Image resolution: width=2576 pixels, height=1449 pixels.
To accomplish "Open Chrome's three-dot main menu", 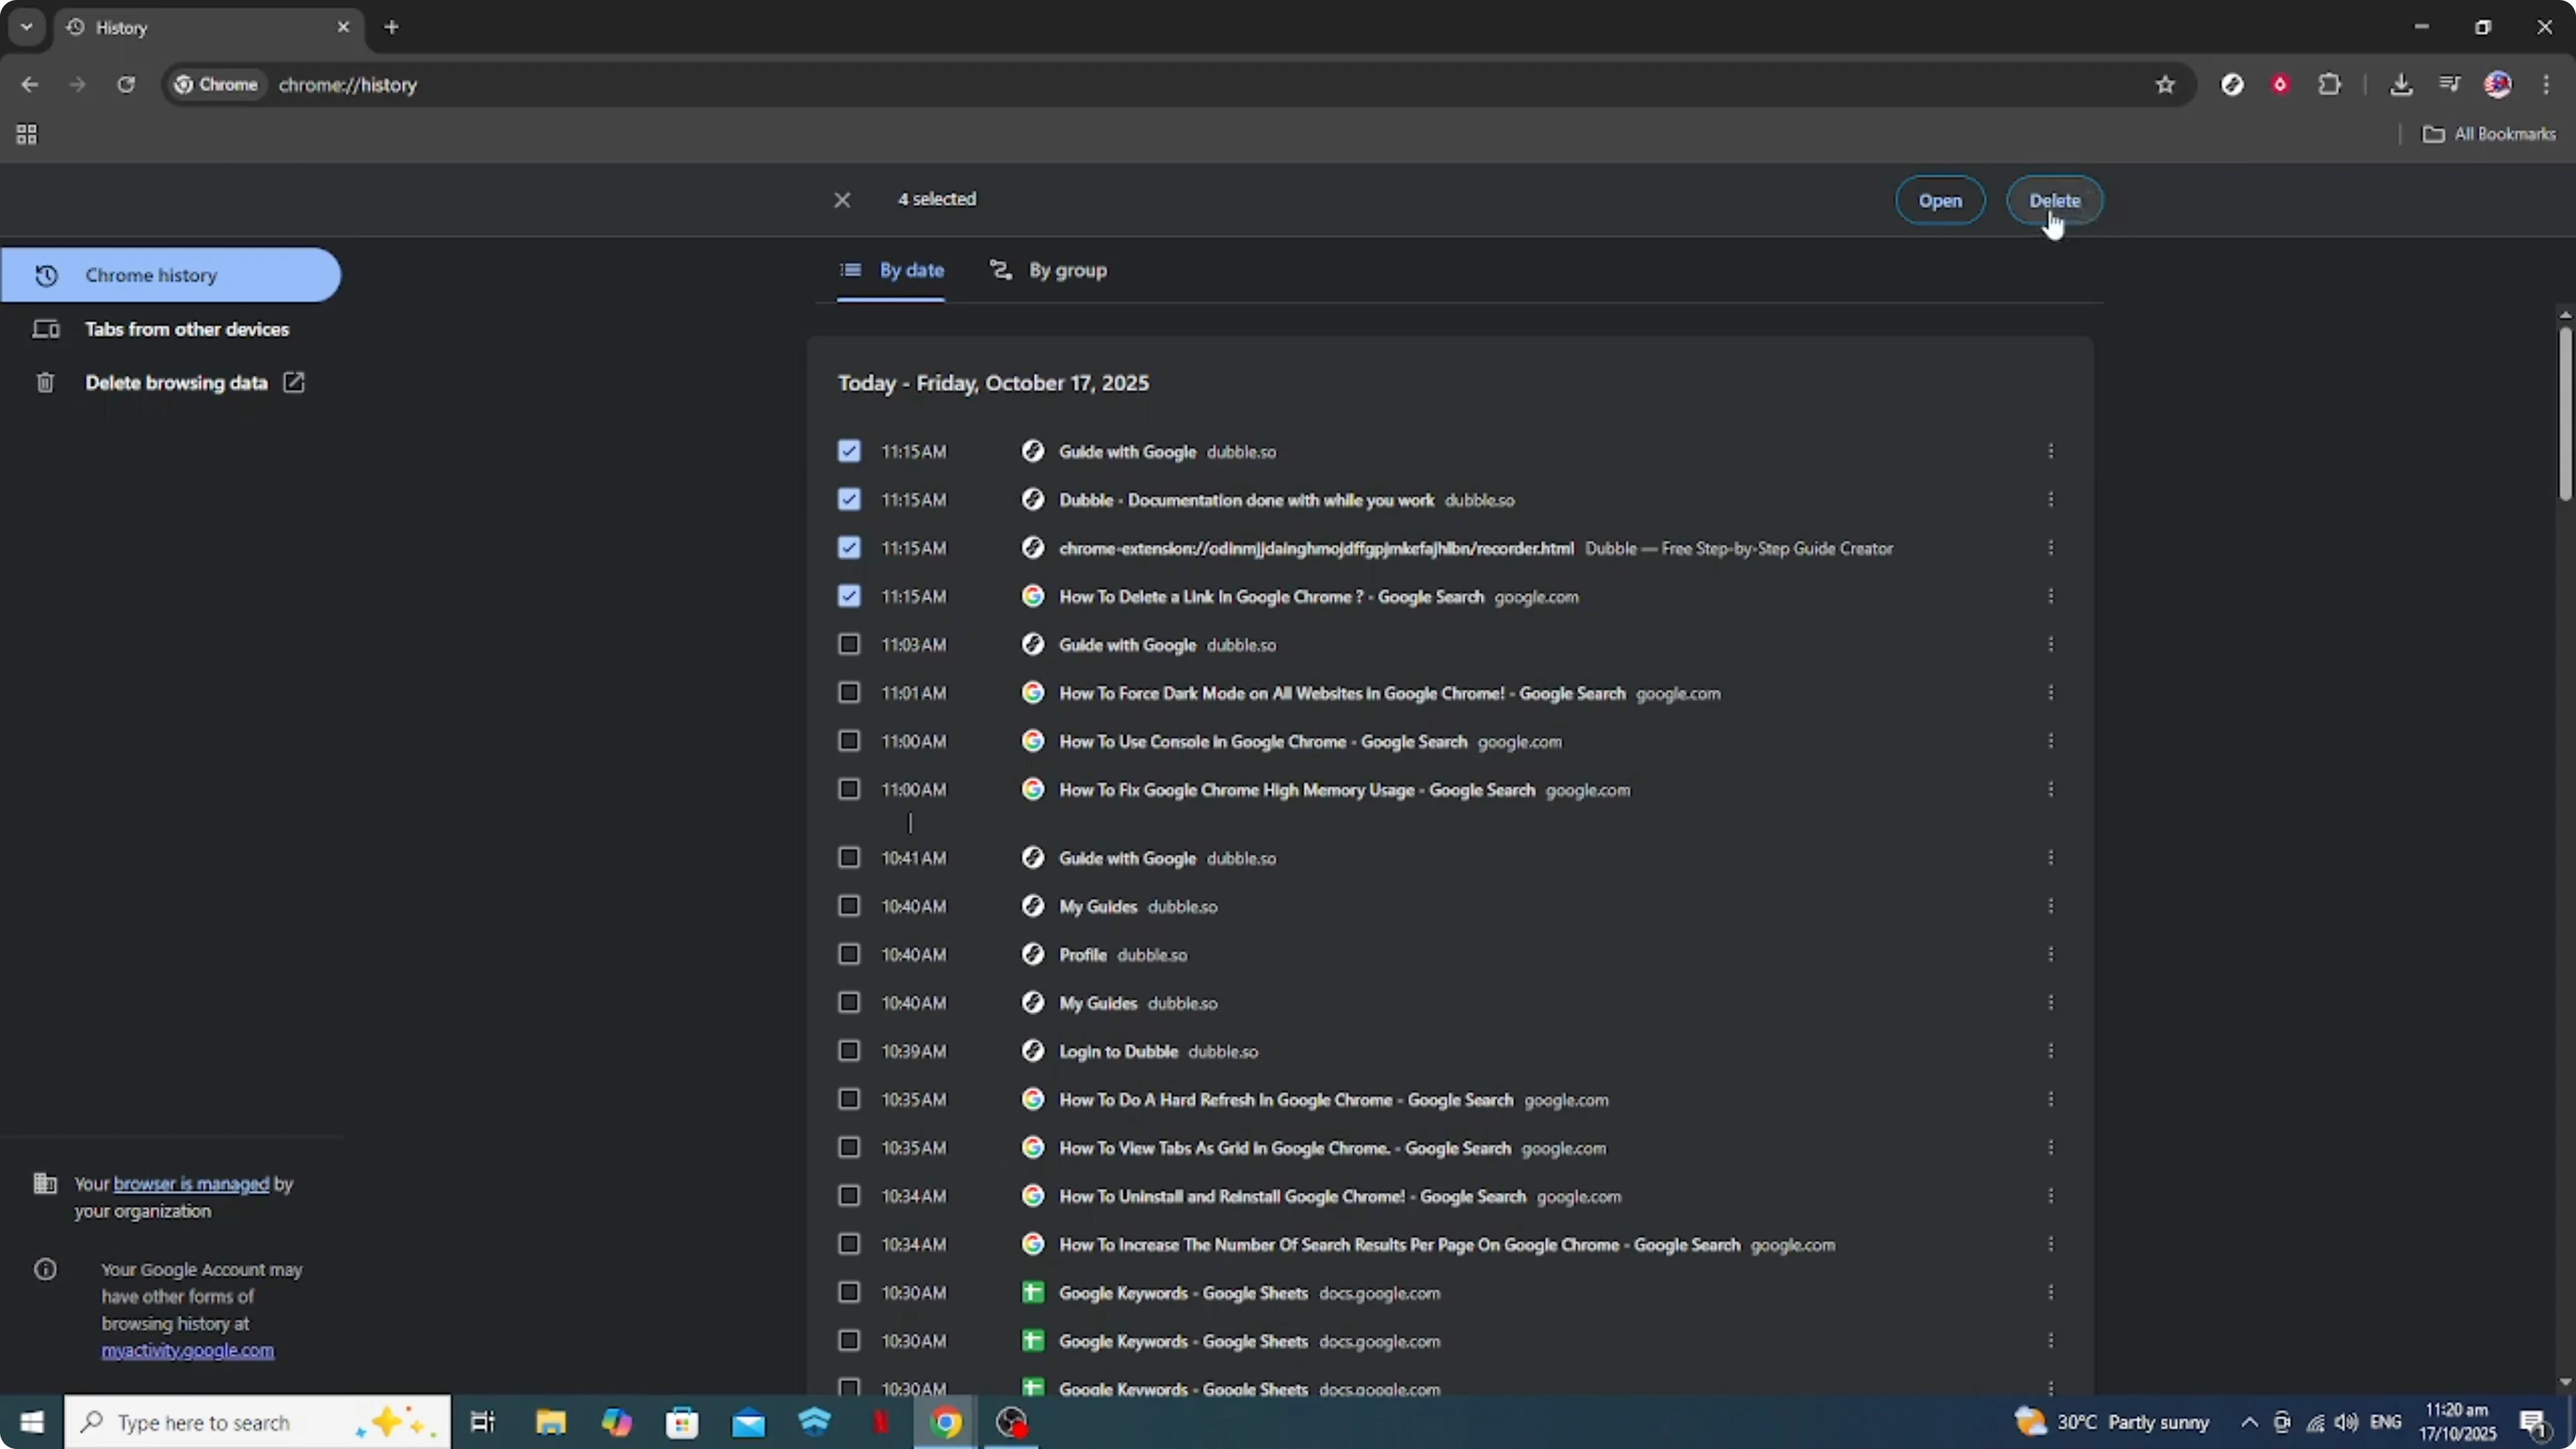I will [x=2546, y=85].
